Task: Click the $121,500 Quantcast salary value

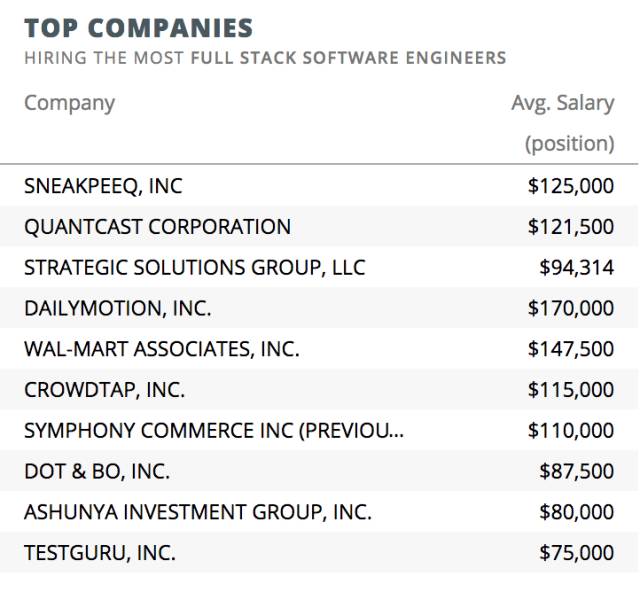Action: click(x=570, y=227)
